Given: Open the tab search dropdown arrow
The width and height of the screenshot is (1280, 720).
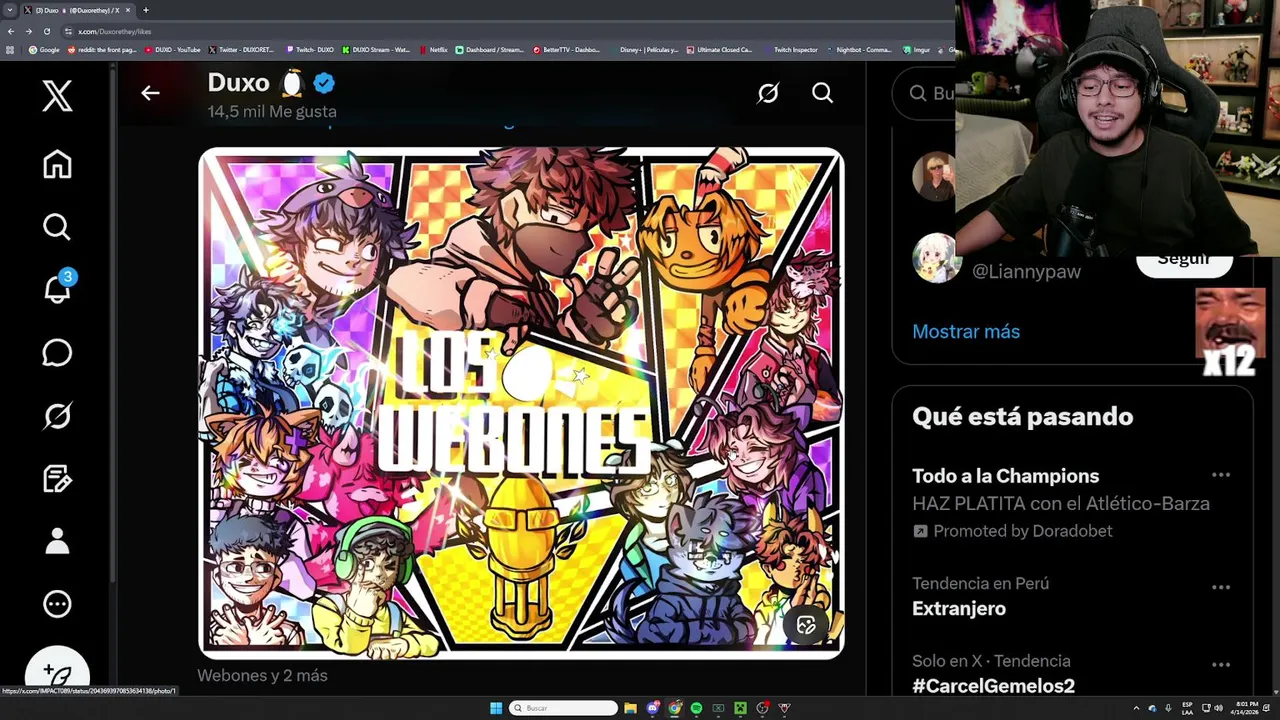Looking at the screenshot, I should click(x=9, y=10).
